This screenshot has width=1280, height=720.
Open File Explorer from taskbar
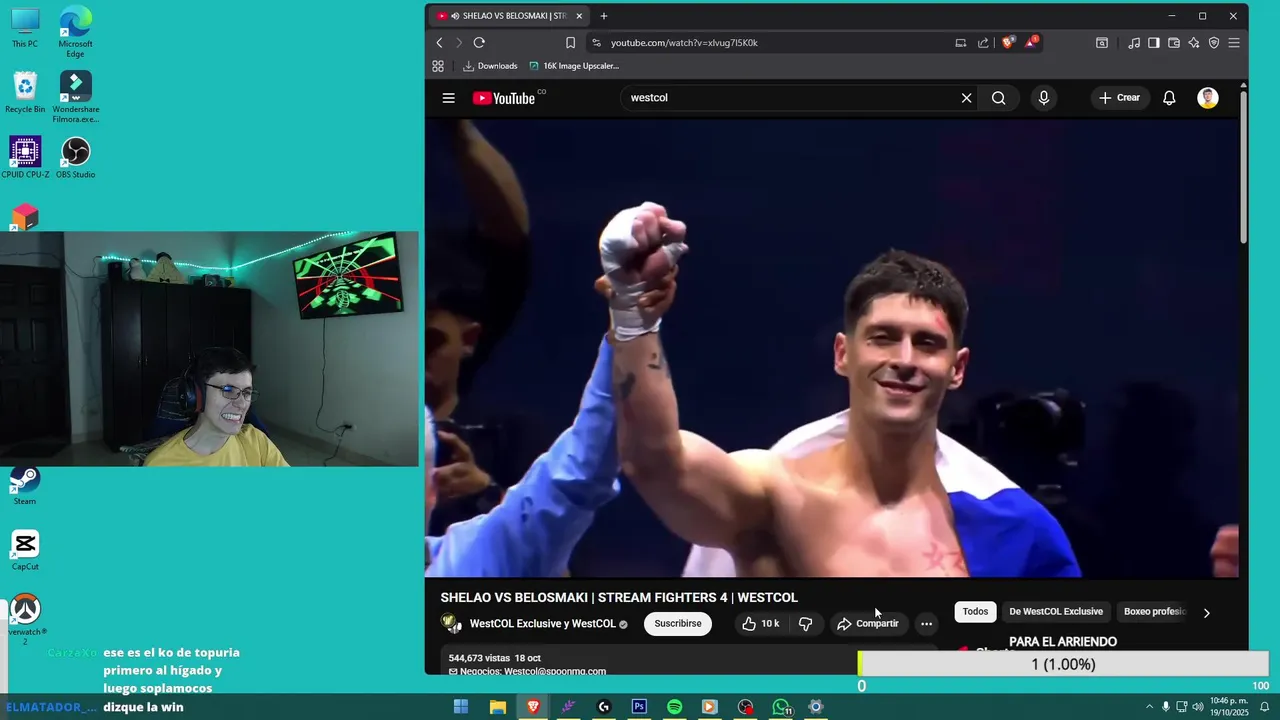[x=497, y=707]
